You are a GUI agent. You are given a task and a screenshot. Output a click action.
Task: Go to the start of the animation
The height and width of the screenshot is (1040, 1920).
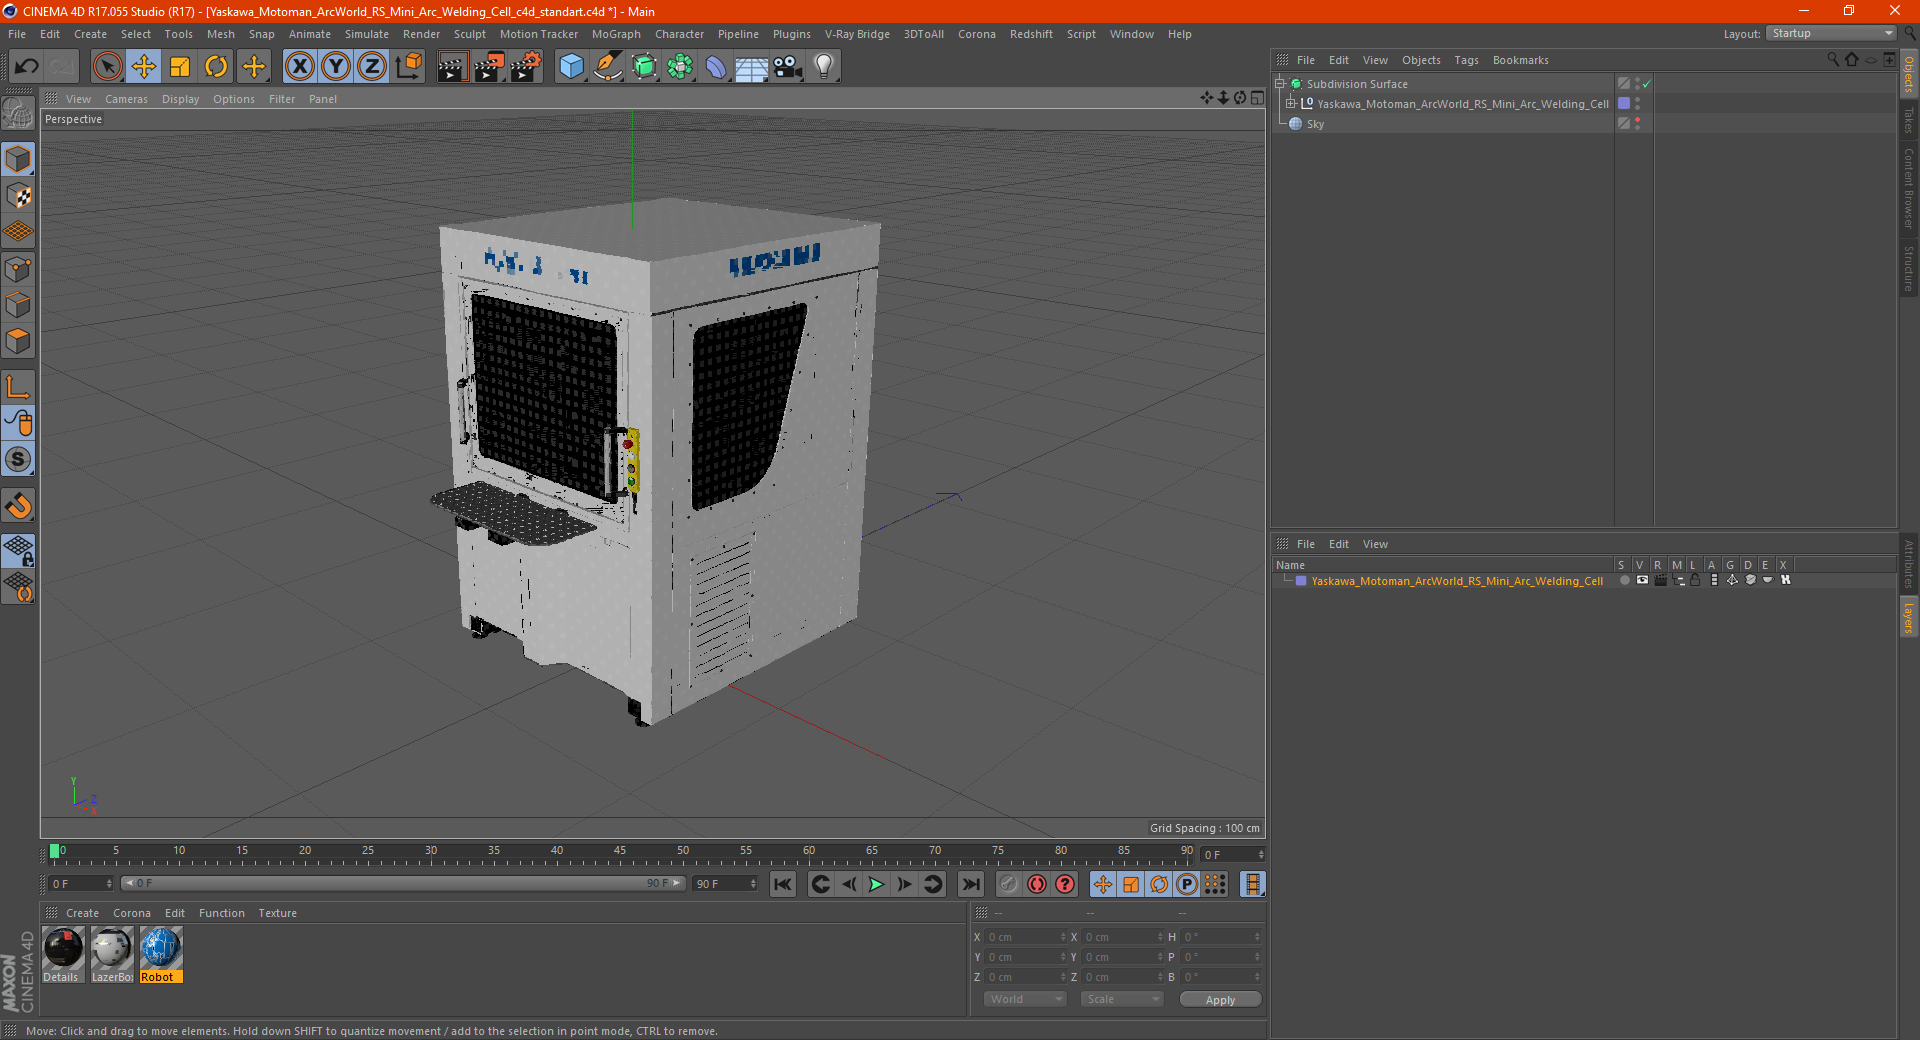783,884
